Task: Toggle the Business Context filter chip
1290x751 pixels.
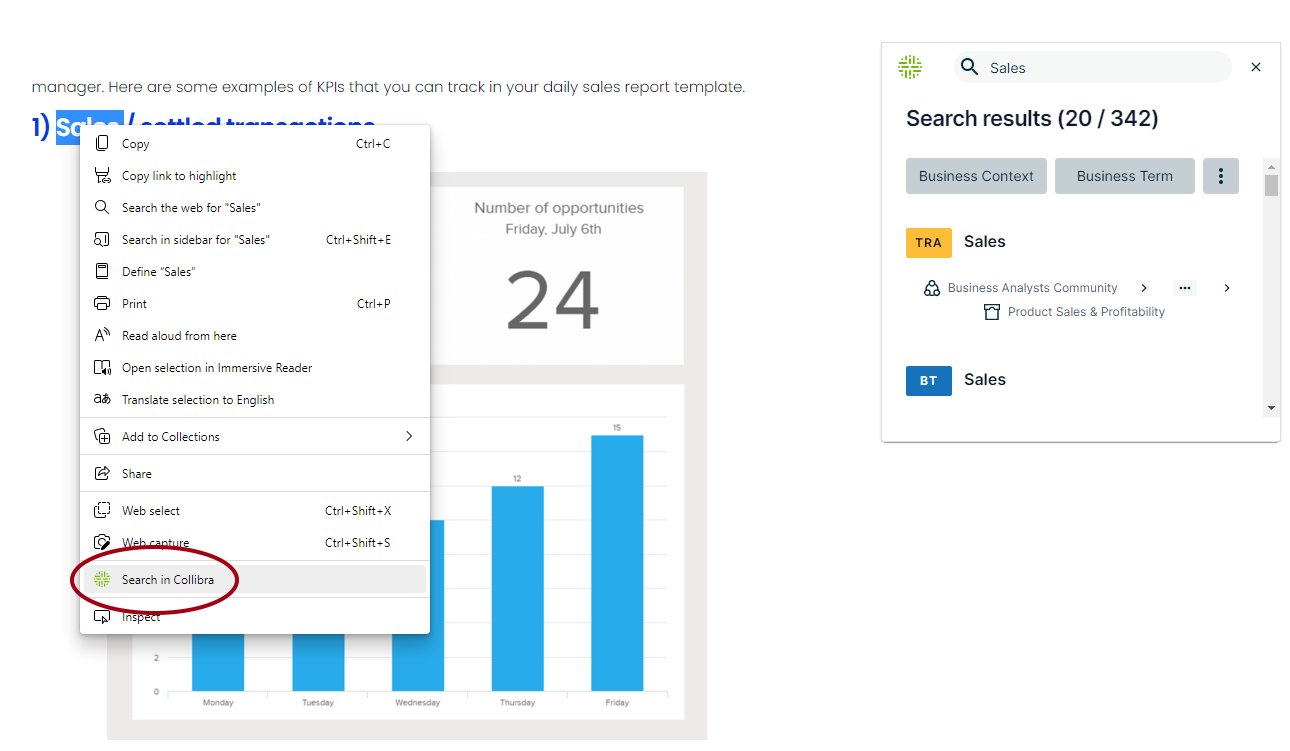Action: [x=976, y=175]
